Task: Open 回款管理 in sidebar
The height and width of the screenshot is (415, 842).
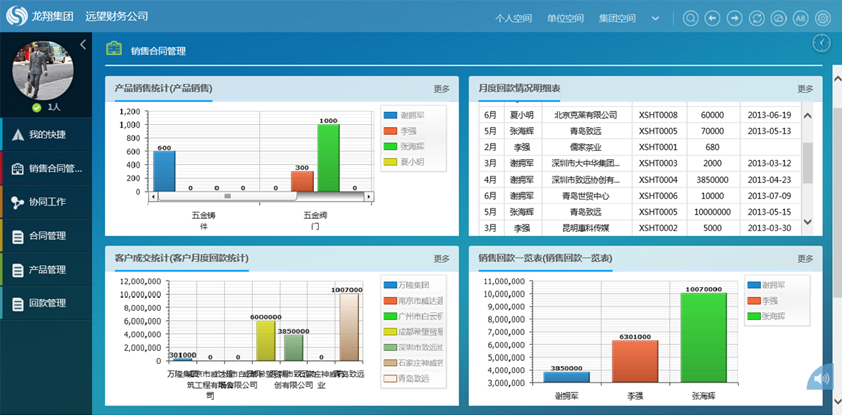Action: [x=46, y=304]
